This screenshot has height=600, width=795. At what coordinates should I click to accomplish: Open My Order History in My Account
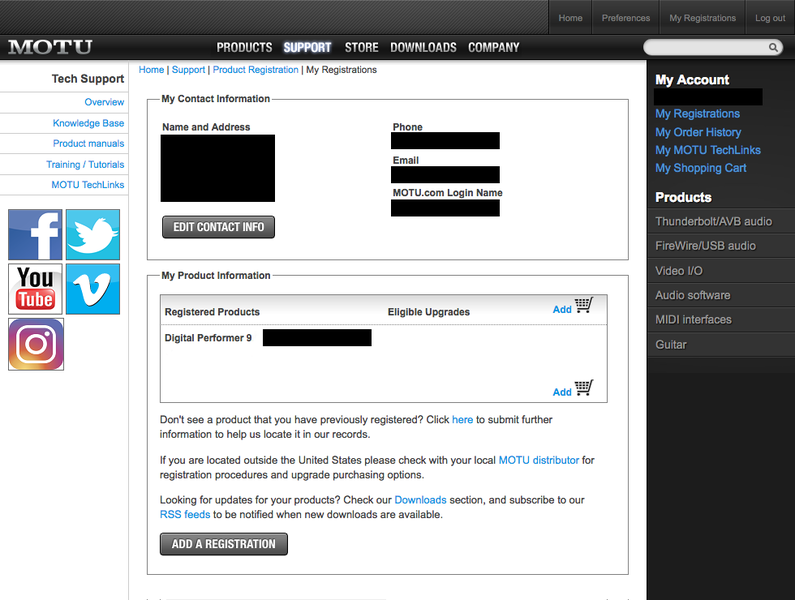(698, 132)
